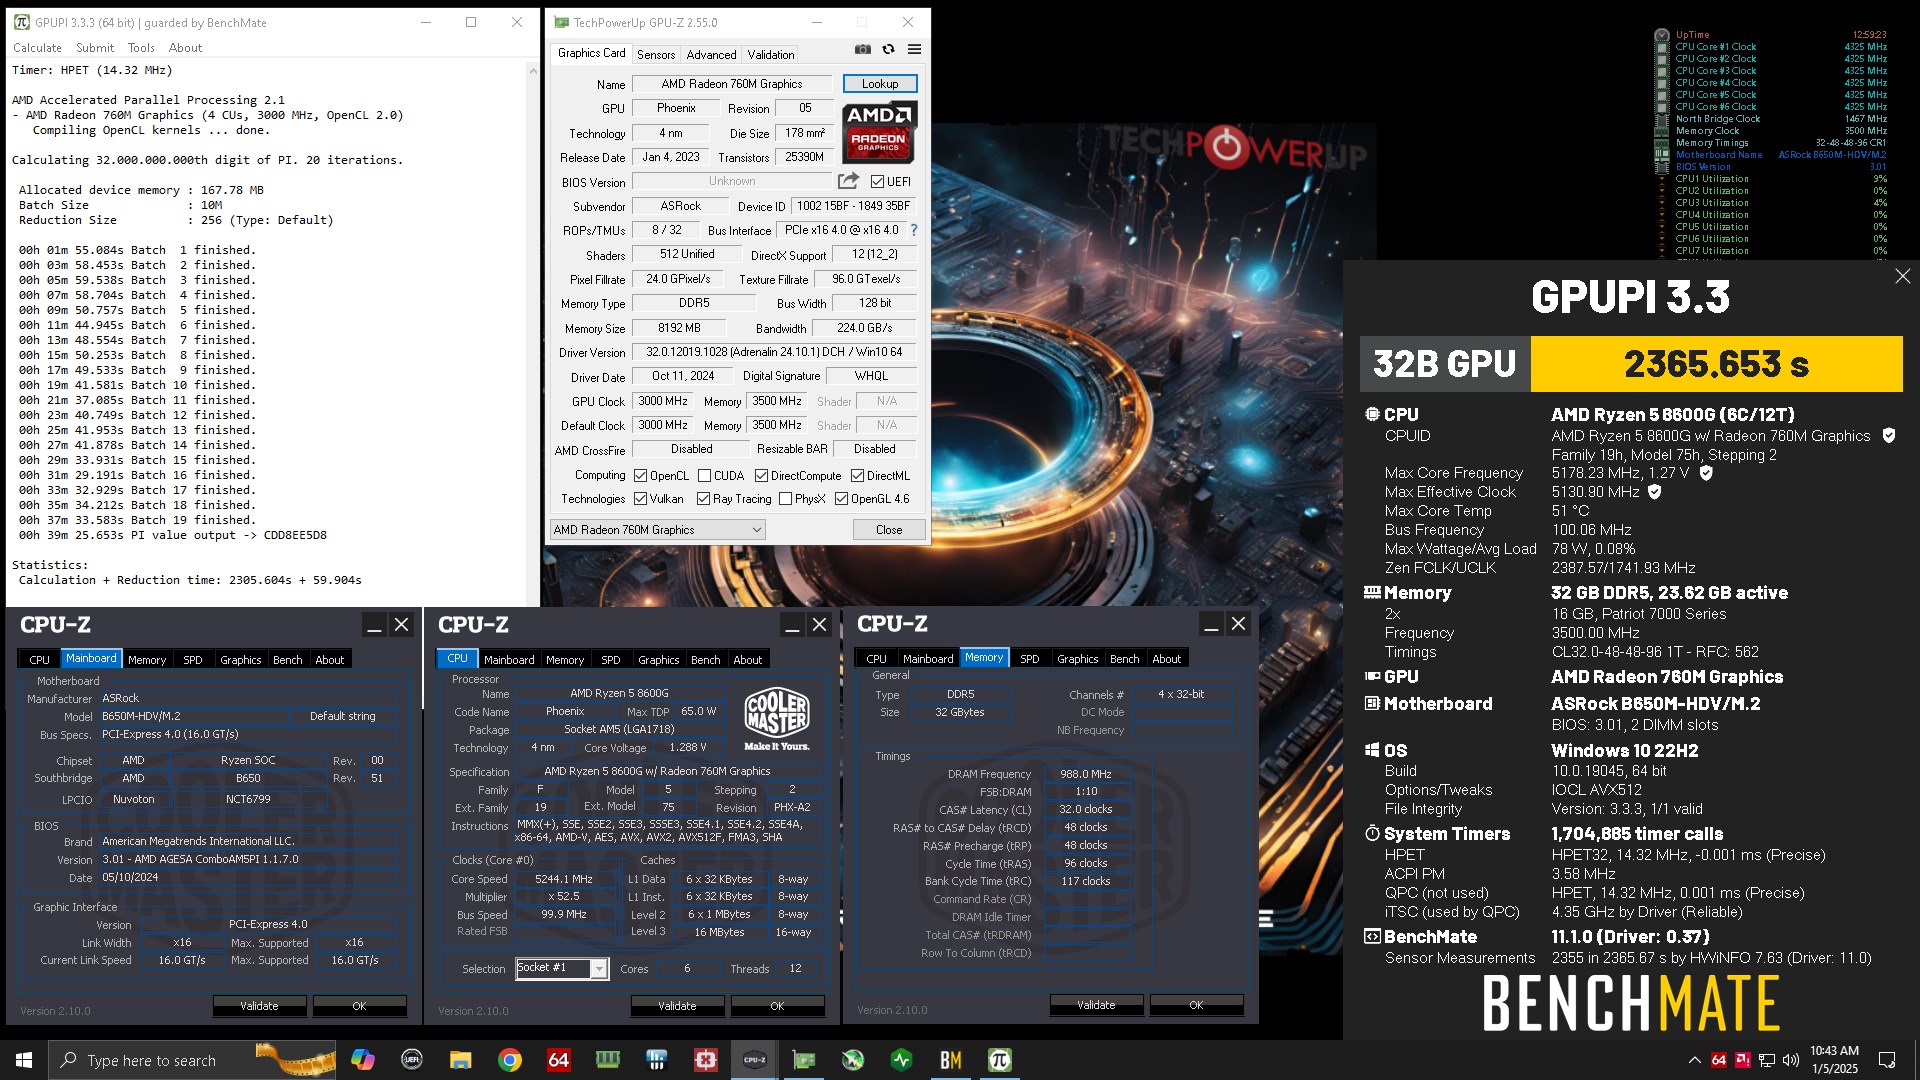
Task: Open the green memory module taskbar icon
Action: click(607, 1060)
